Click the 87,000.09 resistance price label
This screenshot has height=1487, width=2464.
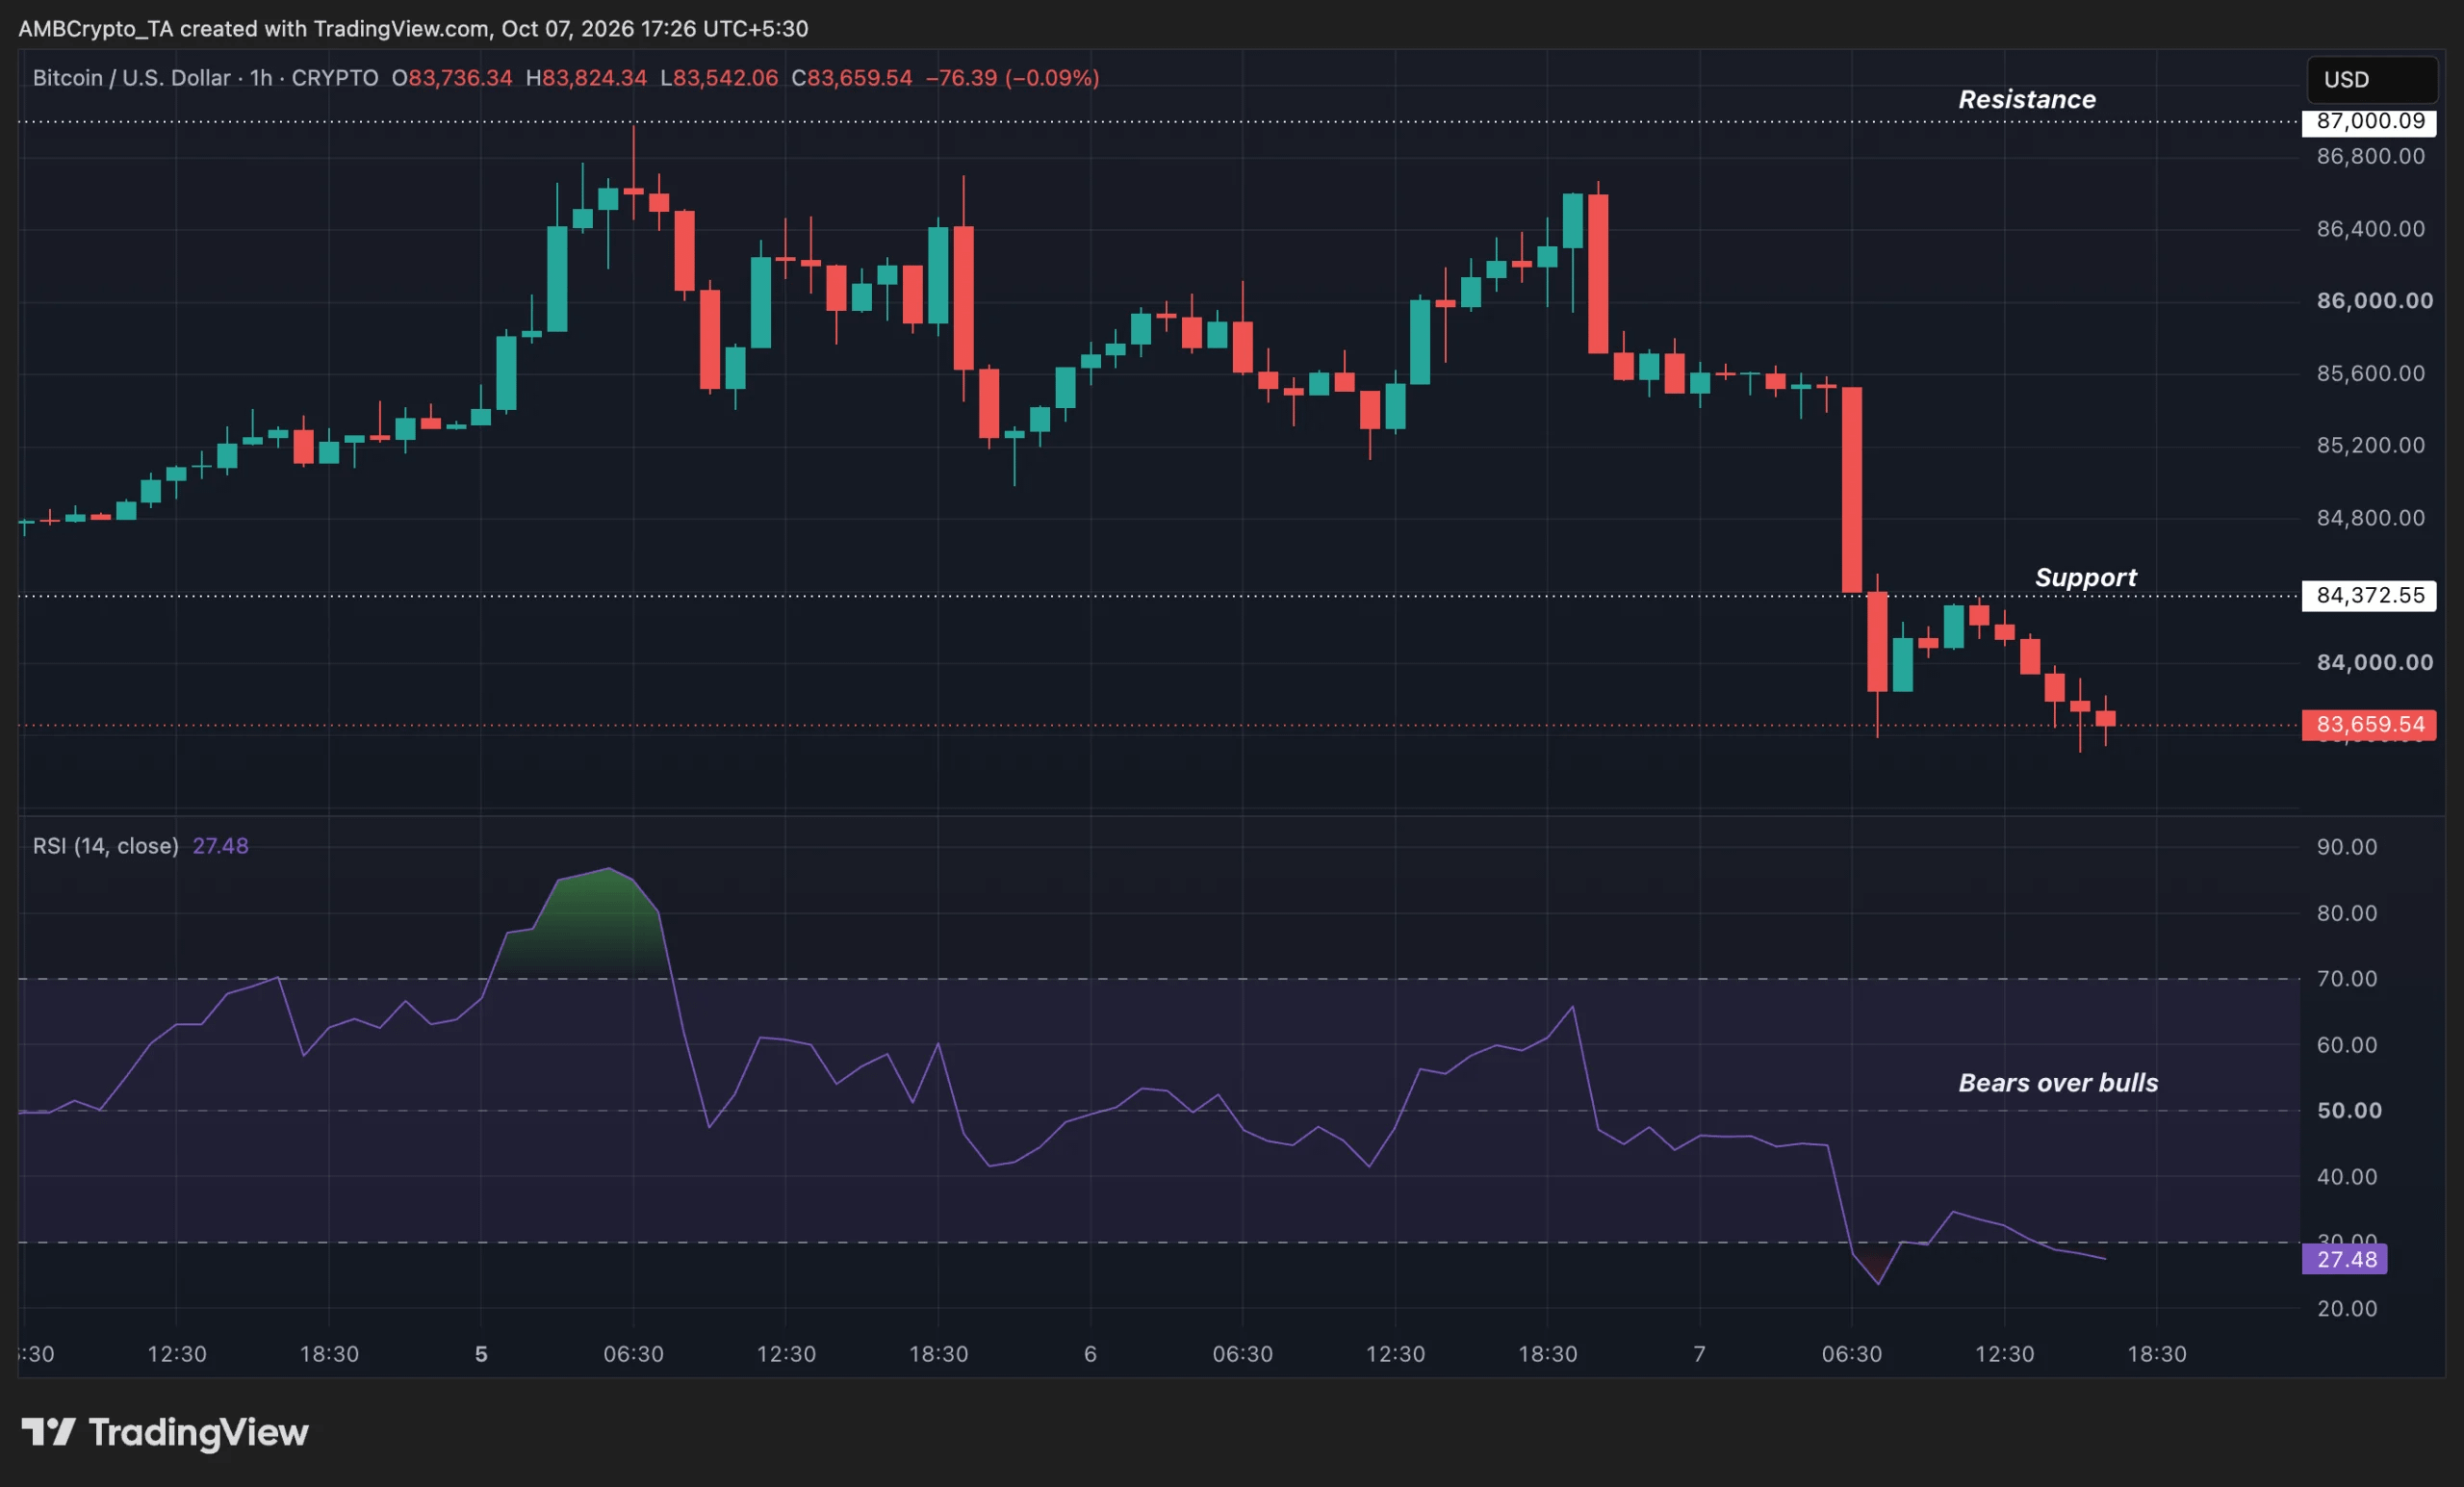point(2369,121)
